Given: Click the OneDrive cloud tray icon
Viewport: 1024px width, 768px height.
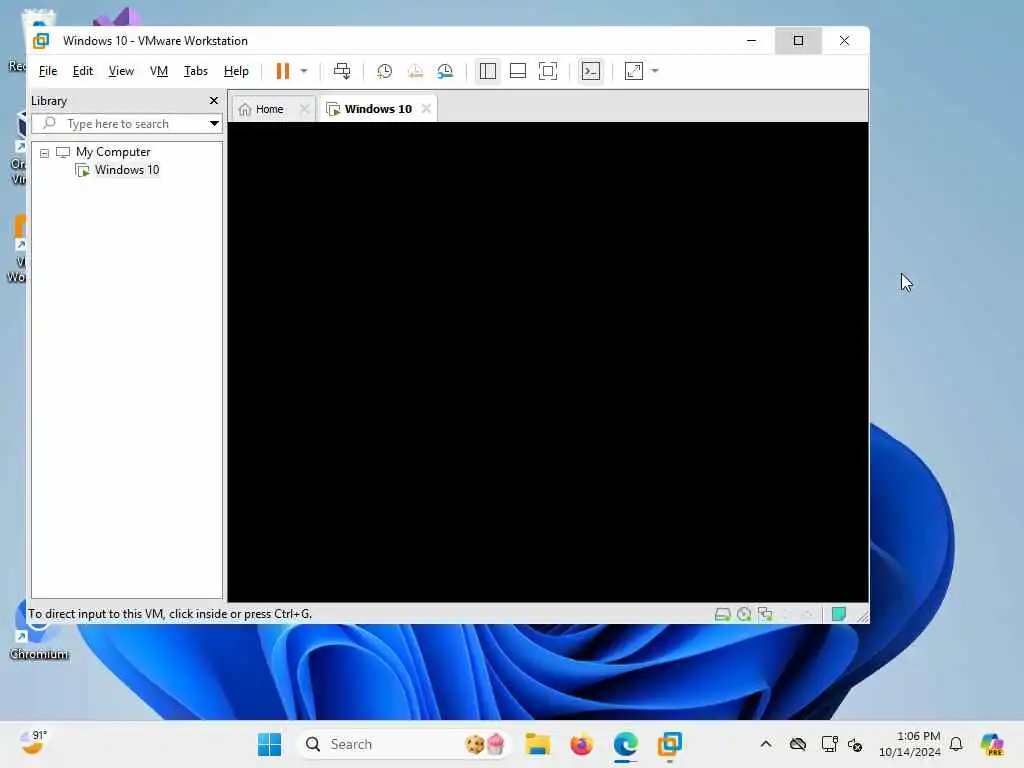Looking at the screenshot, I should [798, 744].
